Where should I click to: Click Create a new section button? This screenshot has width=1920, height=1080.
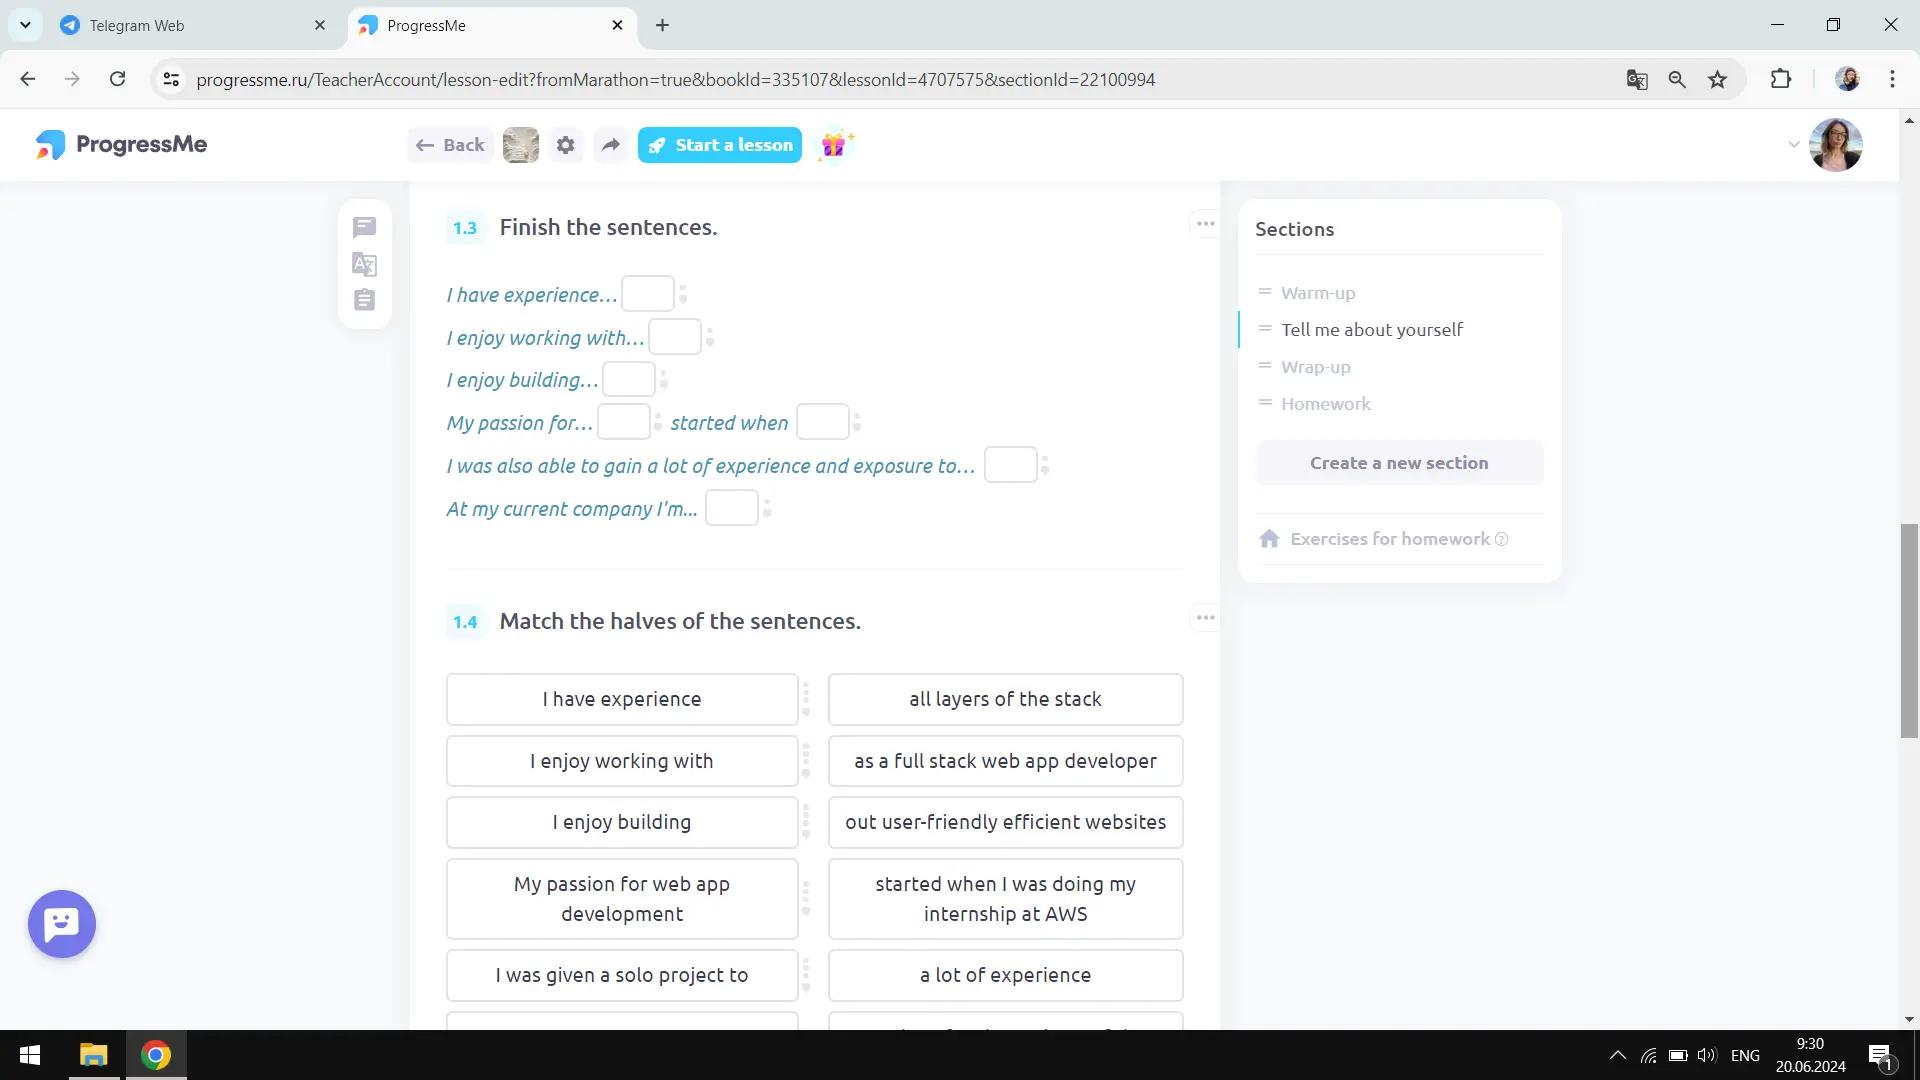click(1399, 463)
